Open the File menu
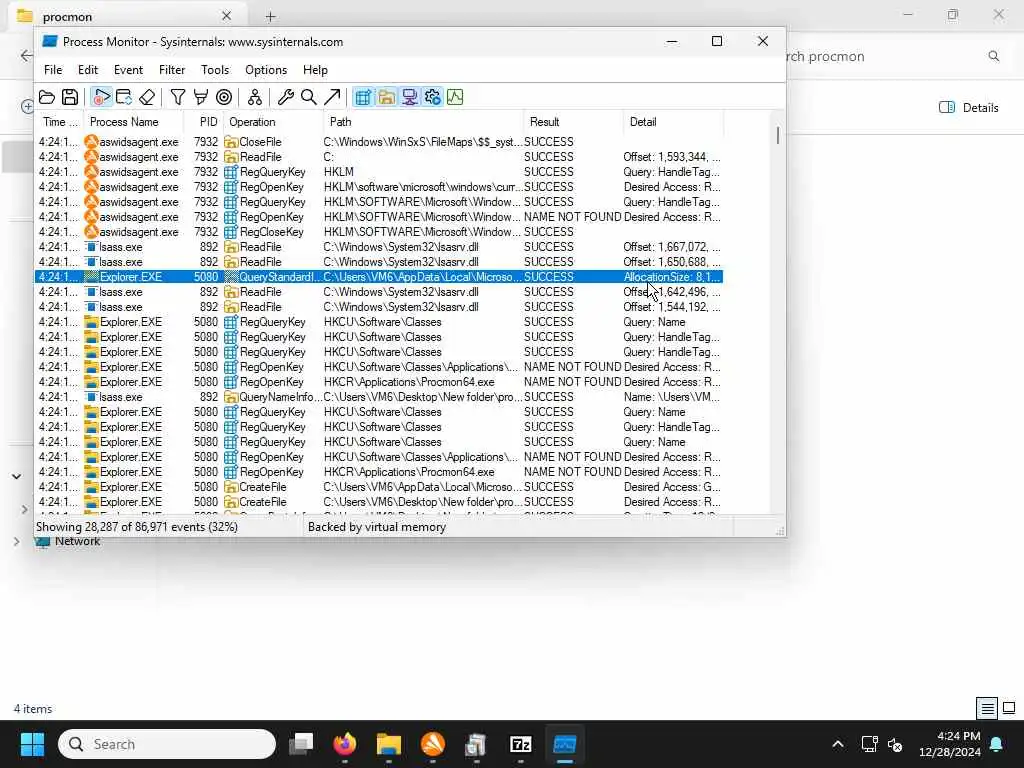Image resolution: width=1024 pixels, height=768 pixels. 53,70
